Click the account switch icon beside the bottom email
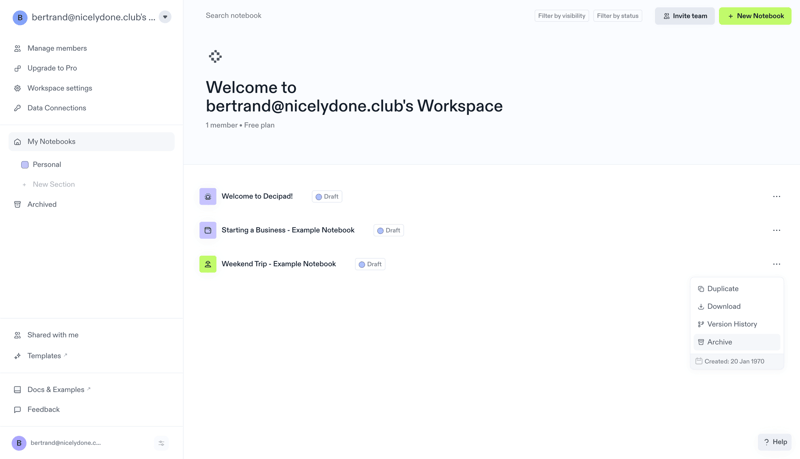The width and height of the screenshot is (800, 459). tap(161, 443)
